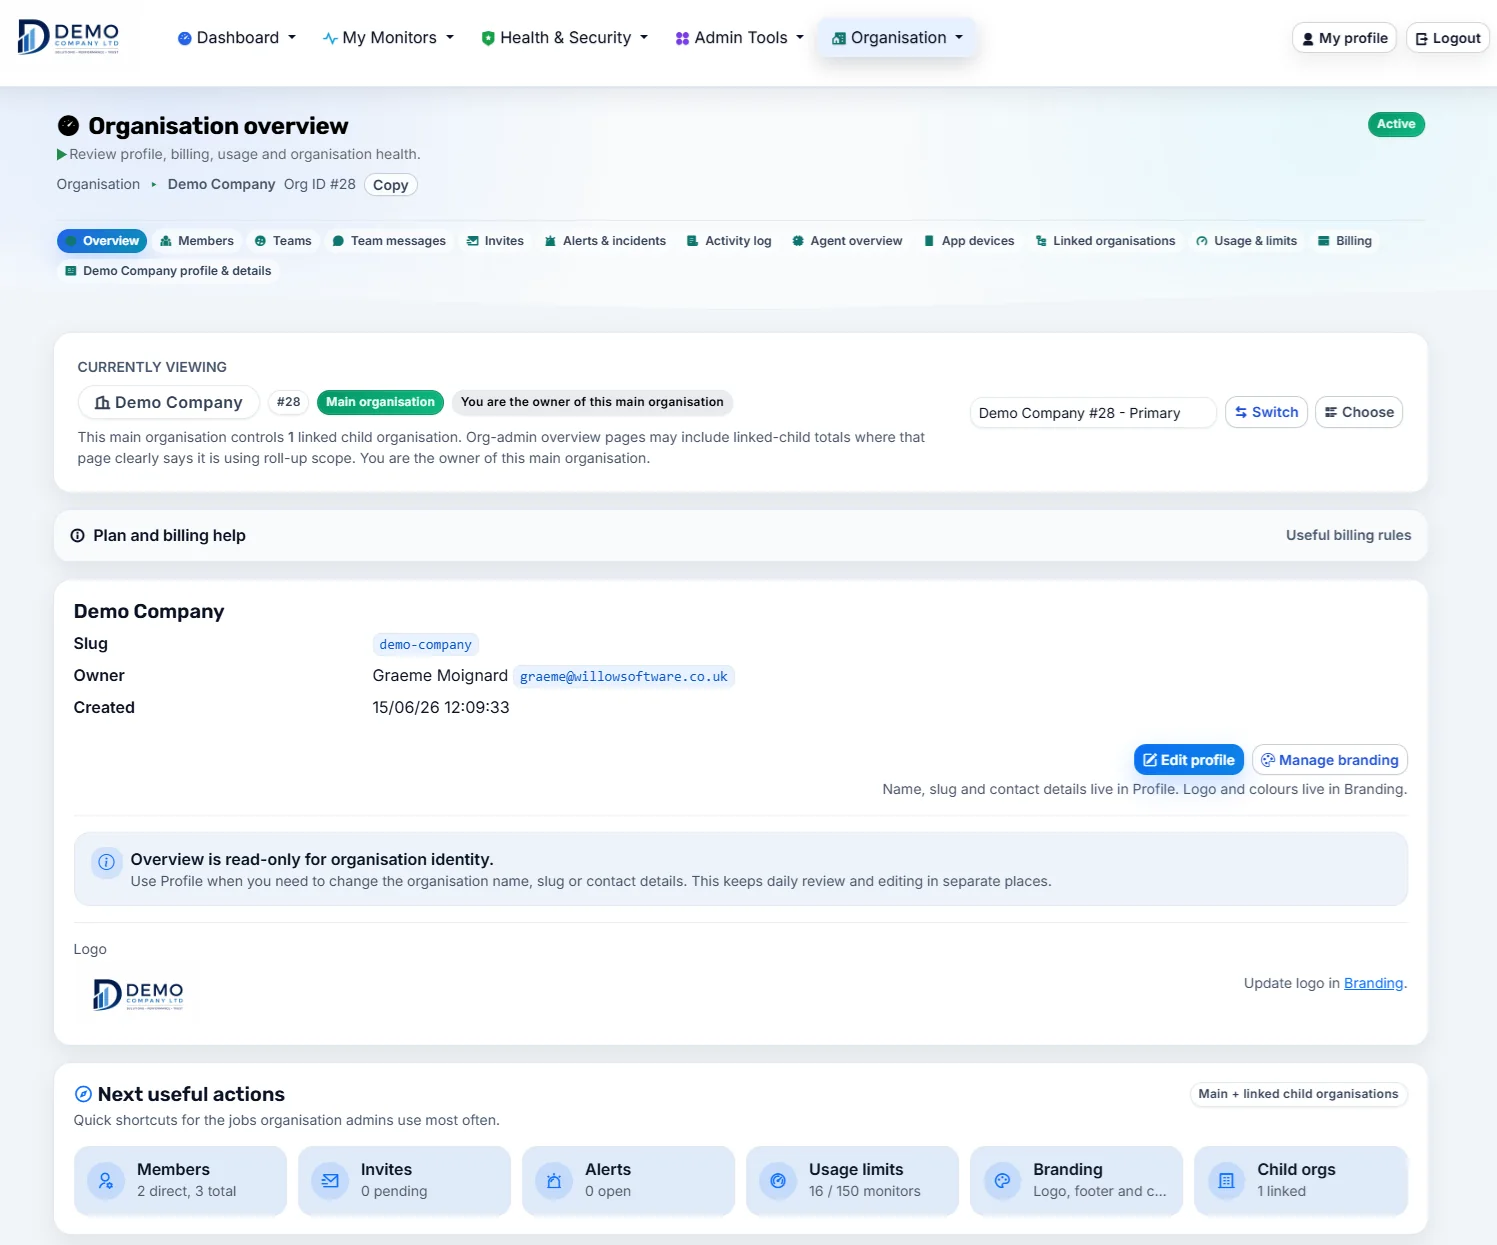Click the demo-company slug value

[425, 645]
